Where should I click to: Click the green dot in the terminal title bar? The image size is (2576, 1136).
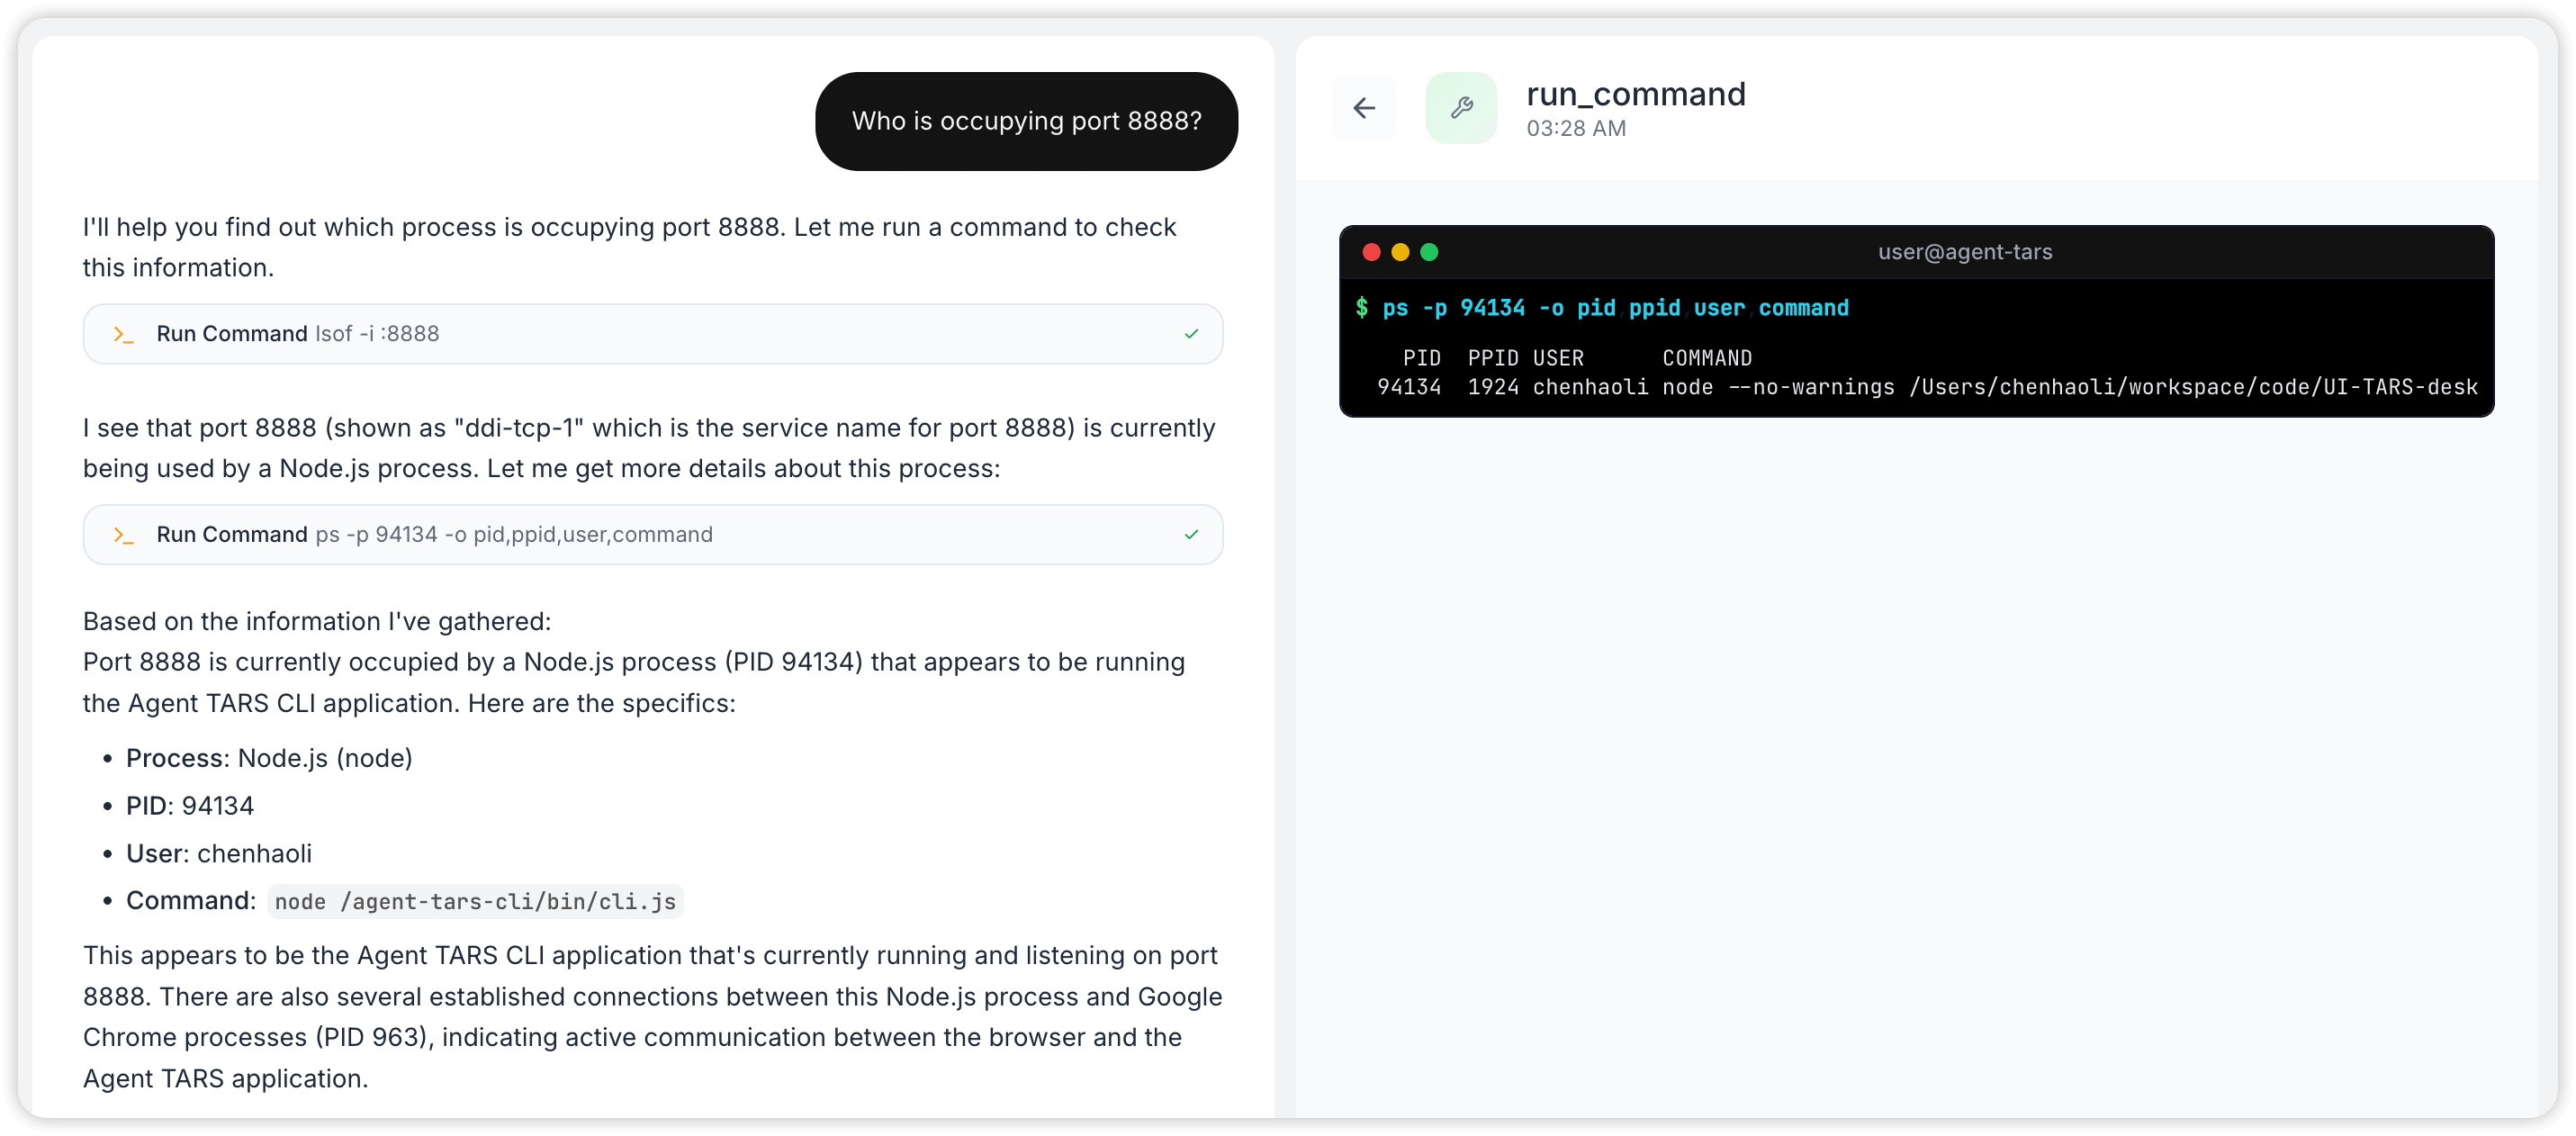[1429, 252]
